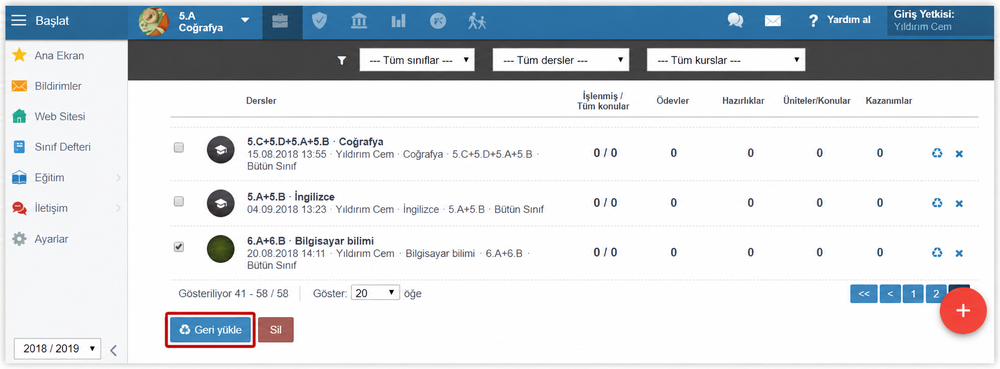Viewport: 1000px width, 369px height.
Task: Open the institution building icon
Action: (x=358, y=21)
